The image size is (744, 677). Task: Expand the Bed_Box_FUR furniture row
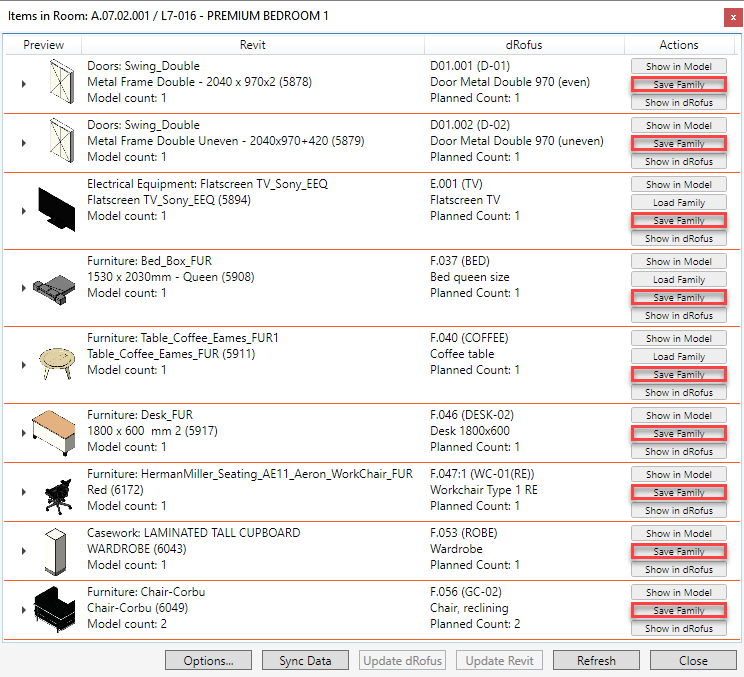(x=23, y=288)
